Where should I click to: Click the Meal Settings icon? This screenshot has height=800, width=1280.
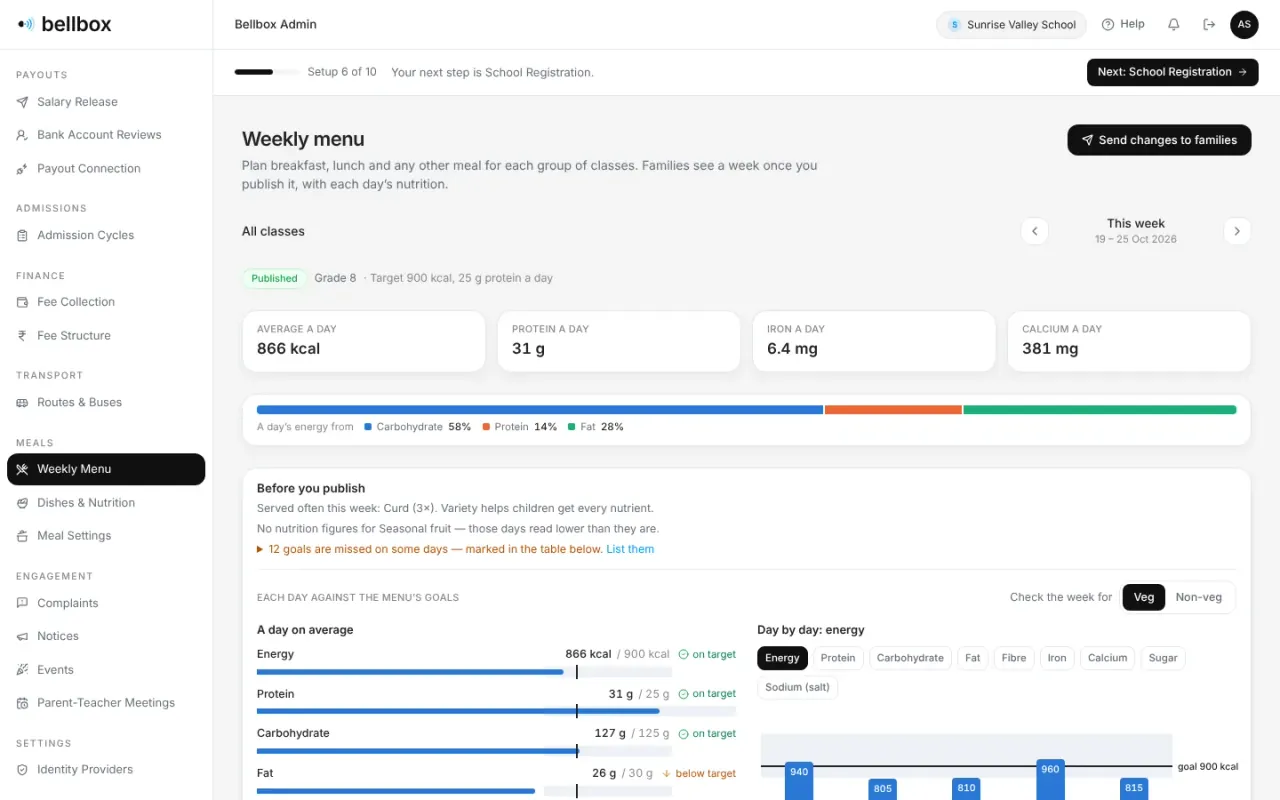22,536
